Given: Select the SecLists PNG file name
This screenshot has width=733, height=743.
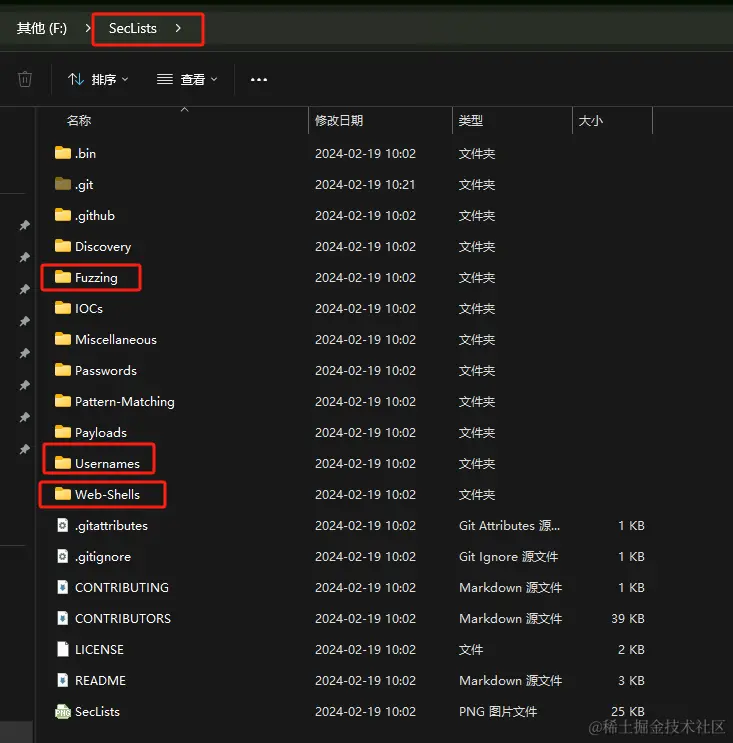Looking at the screenshot, I should (97, 712).
